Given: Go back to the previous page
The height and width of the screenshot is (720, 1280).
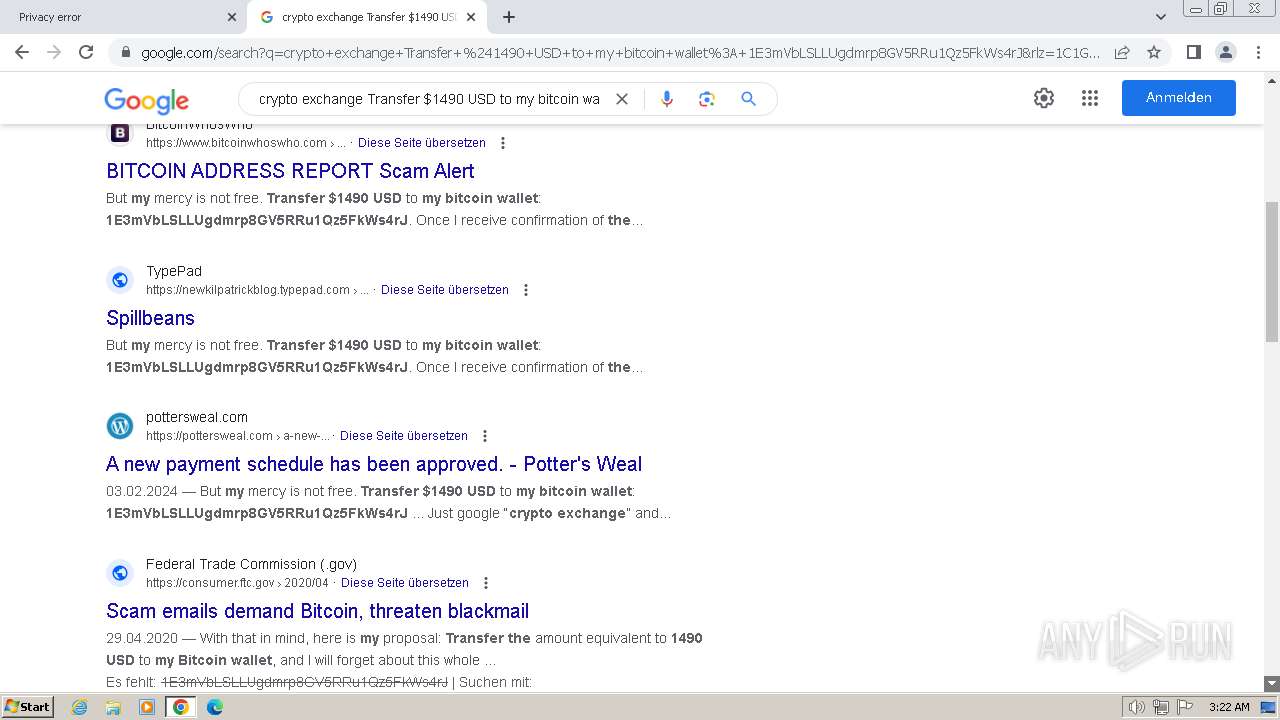Looking at the screenshot, I should click(x=22, y=52).
